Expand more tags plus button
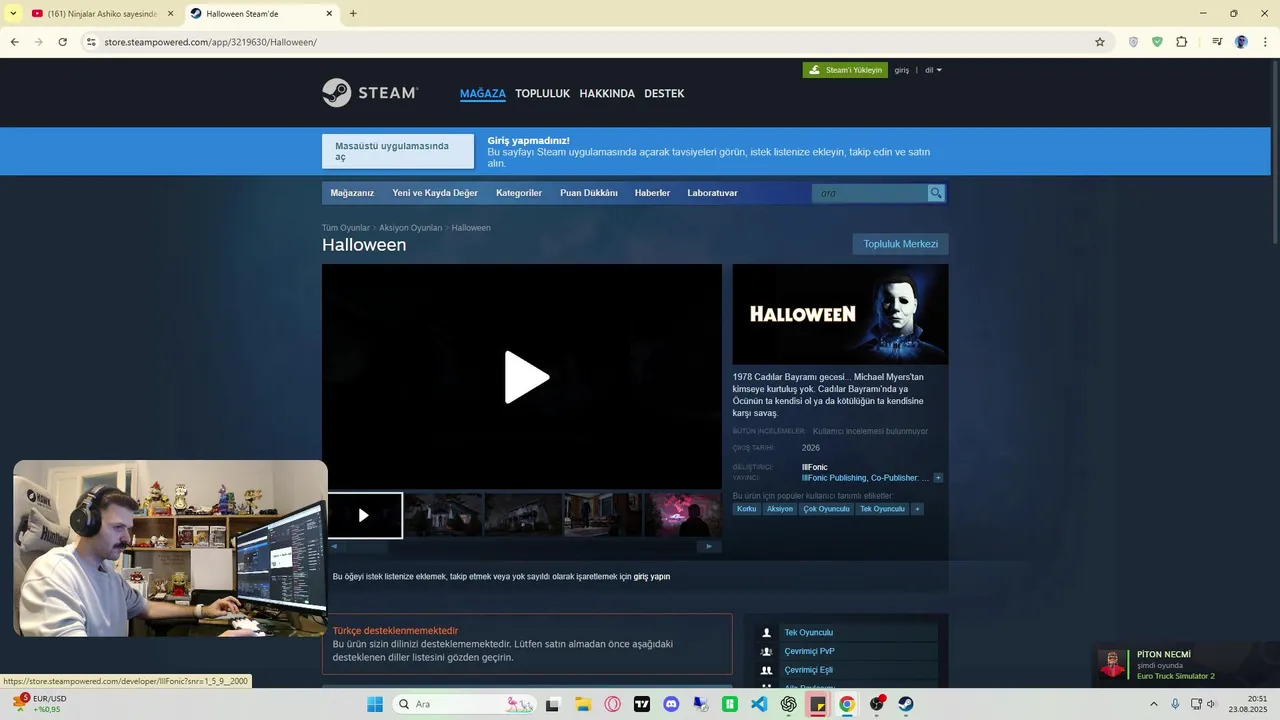The height and width of the screenshot is (720, 1280). click(917, 509)
